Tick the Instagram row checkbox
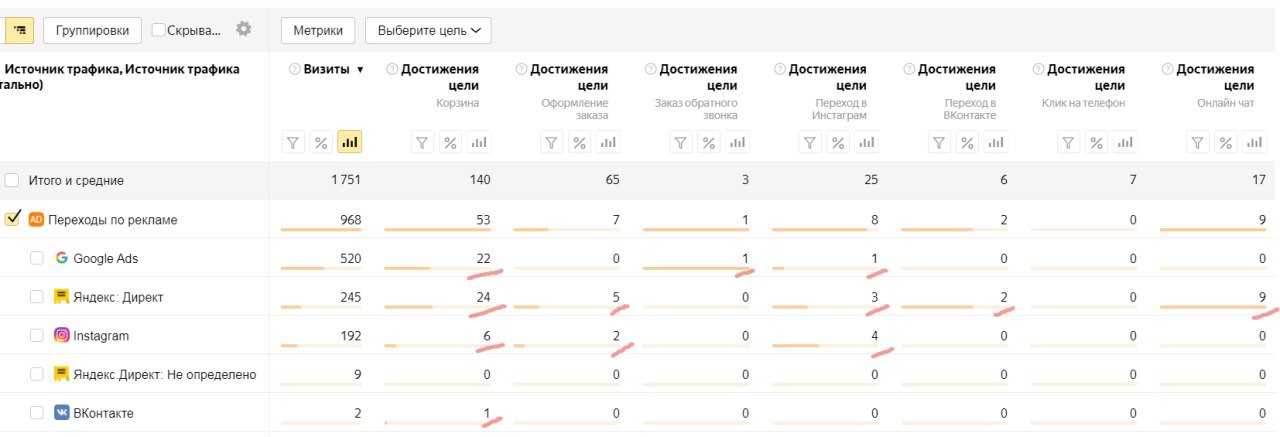 [x=37, y=336]
